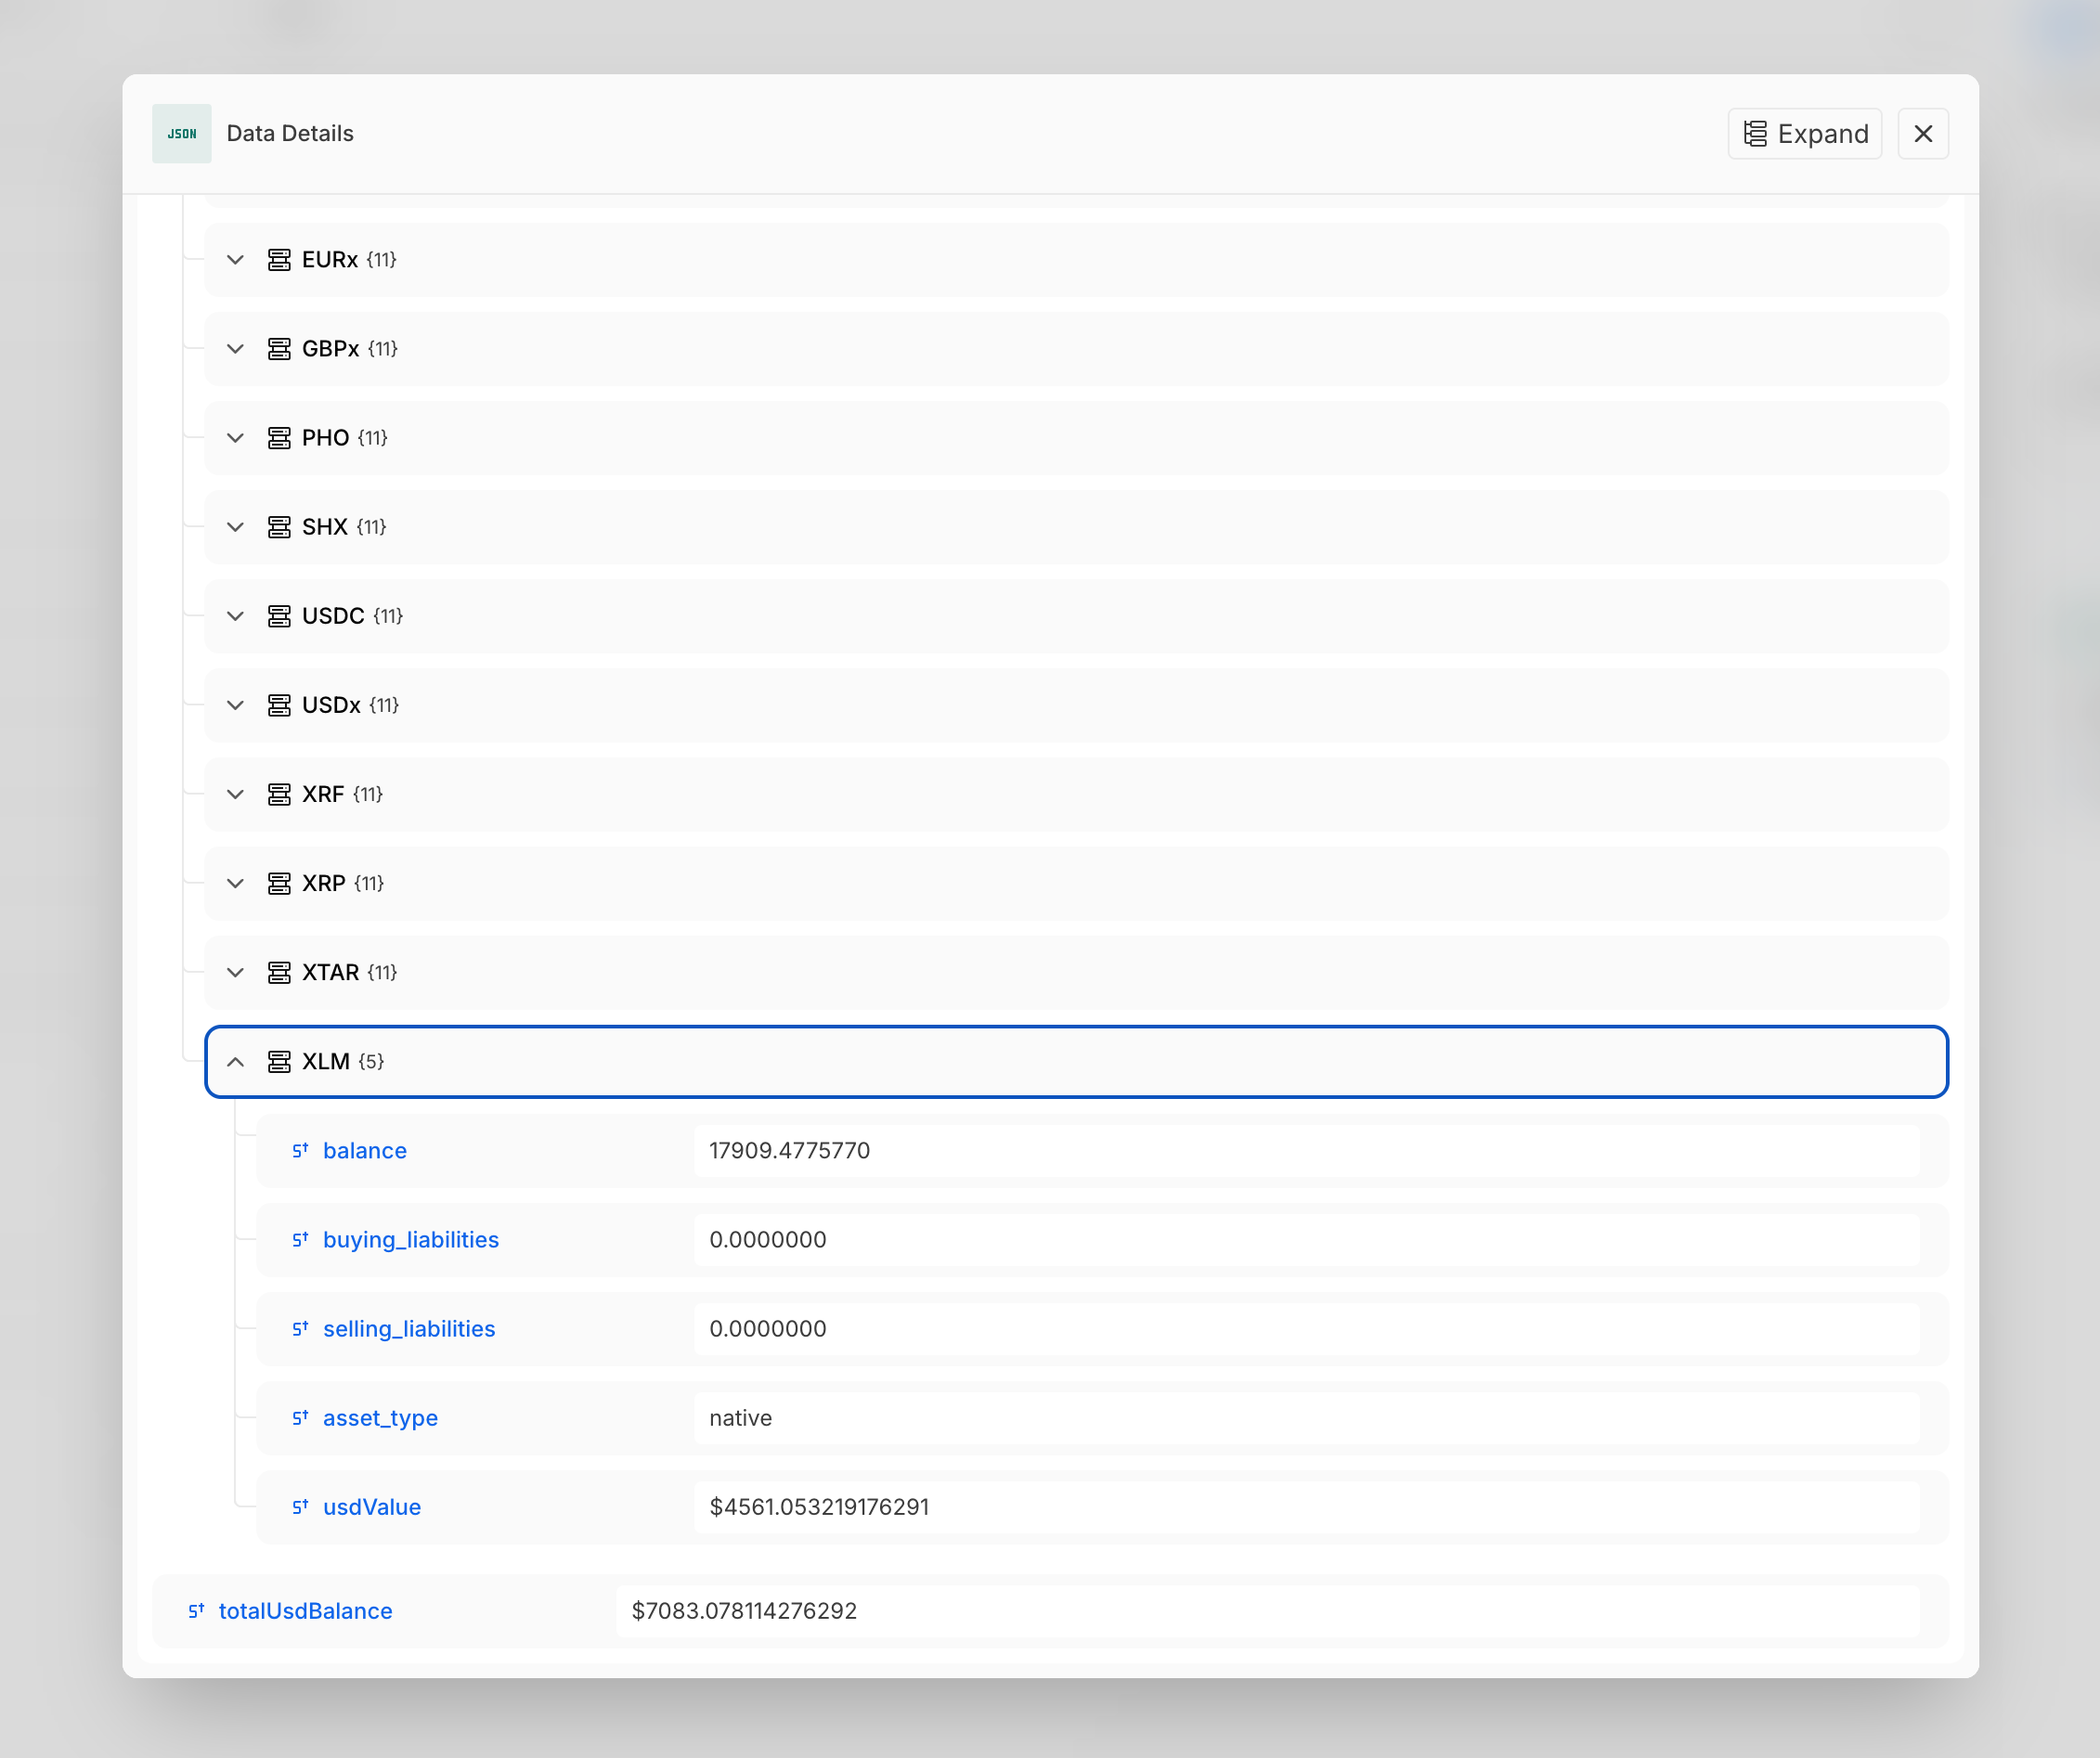2100x1758 pixels.
Task: Select the XTAR tree row label
Action: tap(330, 972)
